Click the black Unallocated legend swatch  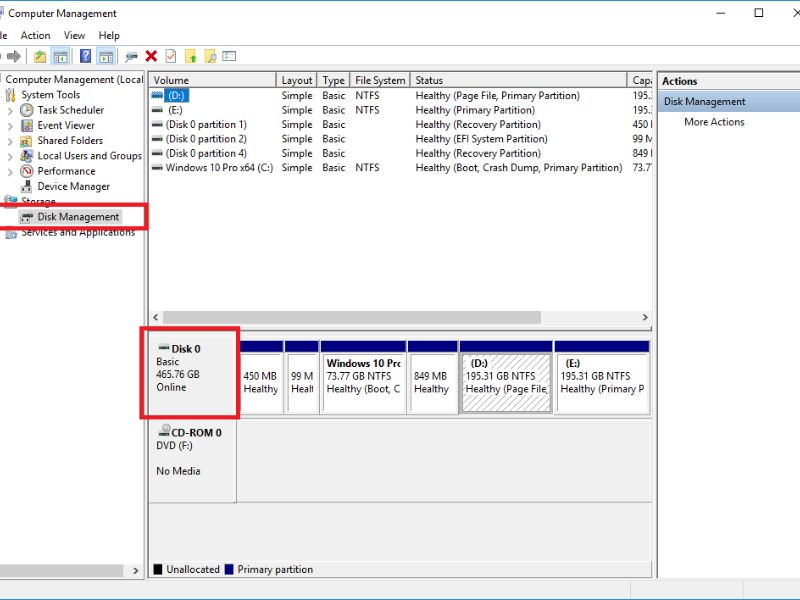pyautogui.click(x=158, y=569)
